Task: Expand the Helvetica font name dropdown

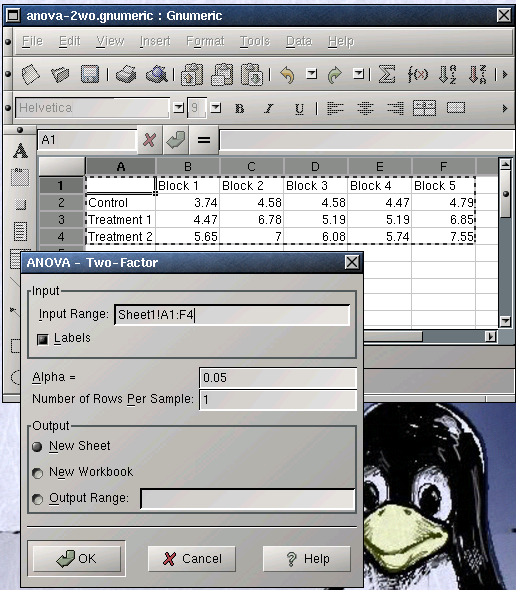Action: 178,108
